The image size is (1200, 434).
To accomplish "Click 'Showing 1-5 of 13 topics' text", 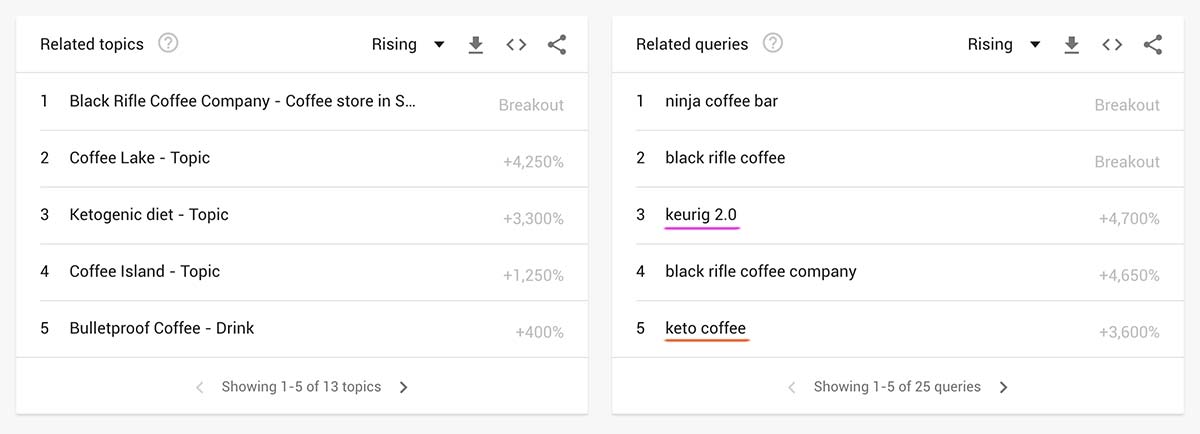I will tap(301, 387).
